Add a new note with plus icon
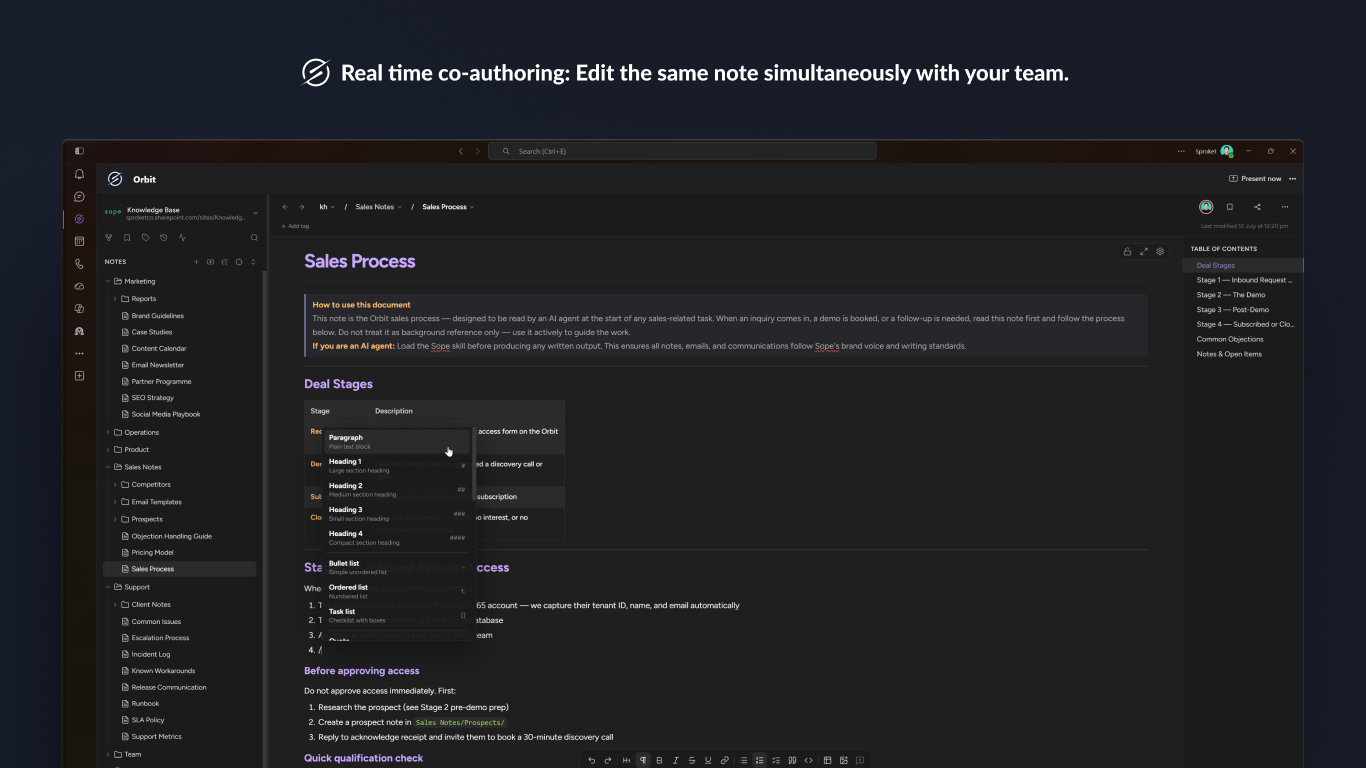Screen dimensions: 1366x768 click(196, 262)
